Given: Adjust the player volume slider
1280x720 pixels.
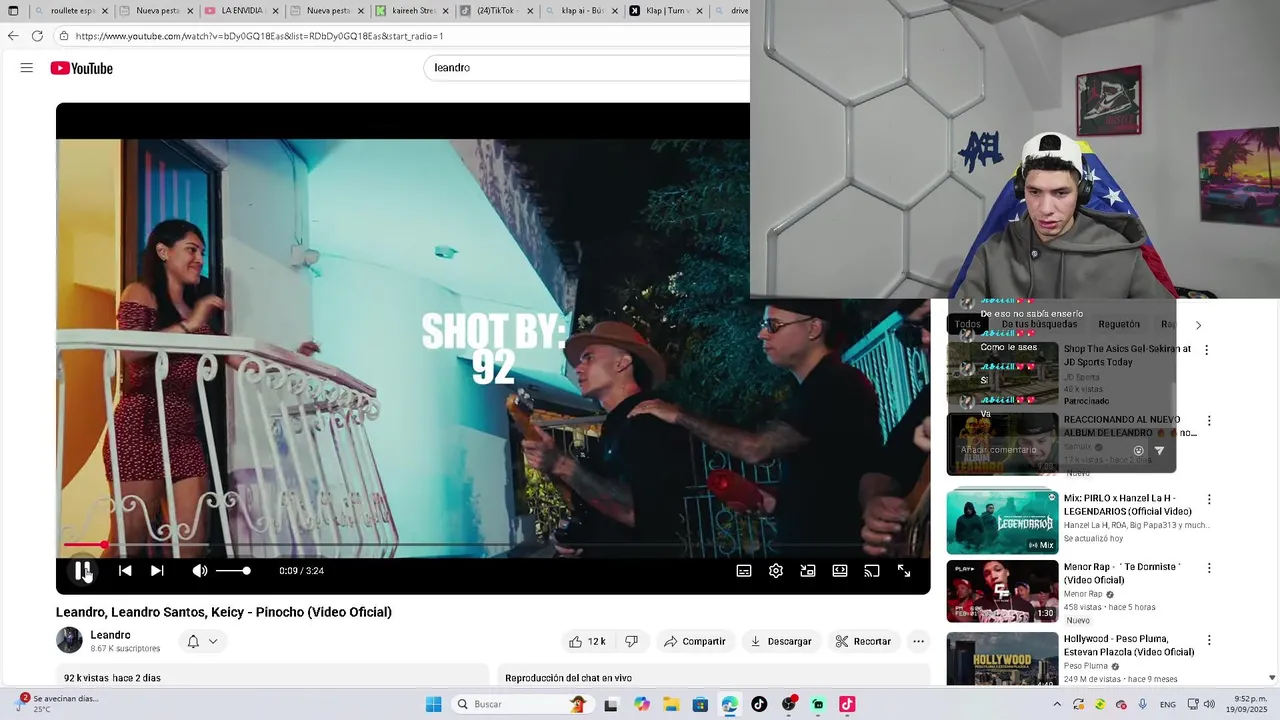Looking at the screenshot, I should (x=233, y=571).
